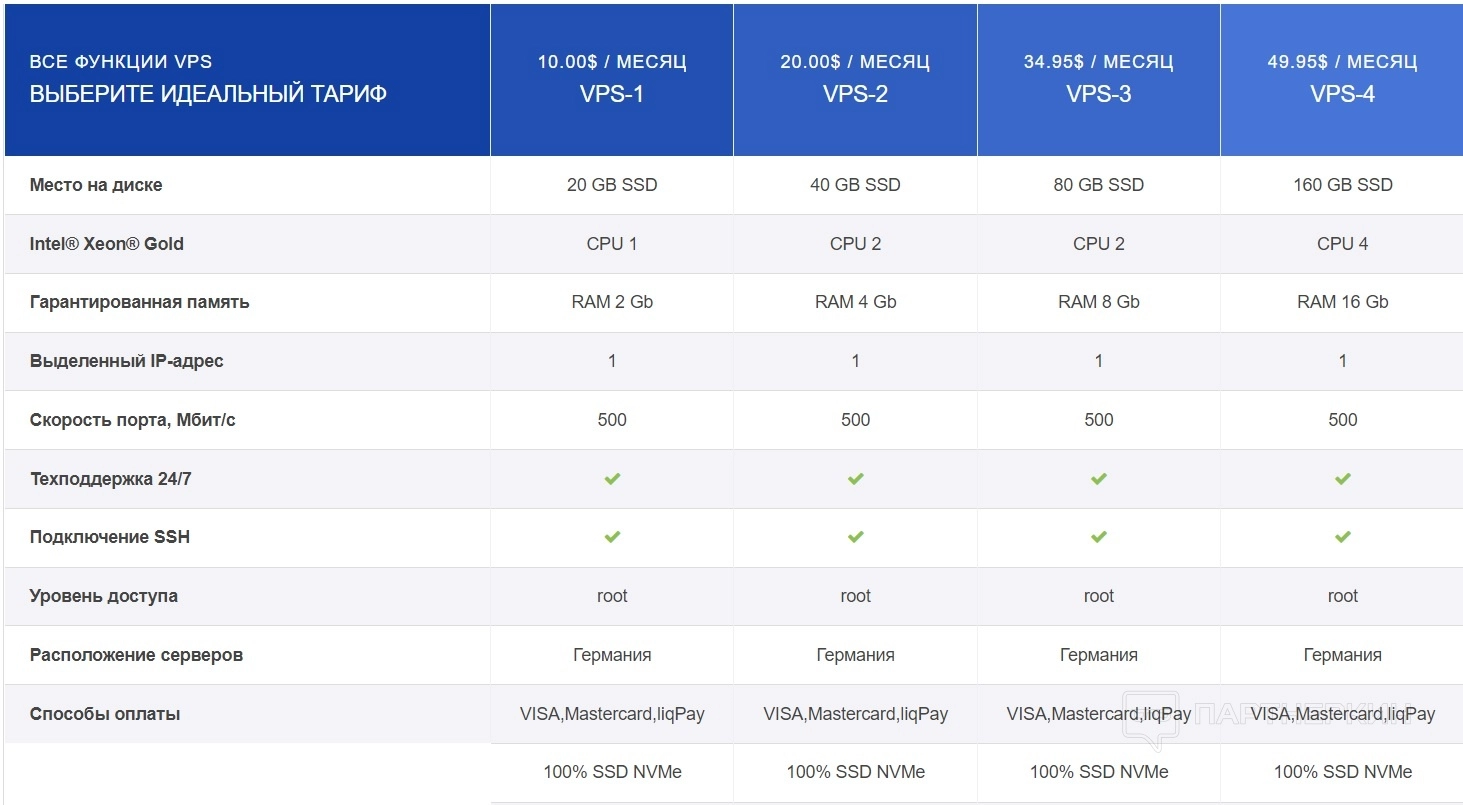Choose the VPS-4 plan at 49.95$ per month
Image resolution: width=1463 pixels, height=805 pixels.
coord(1342,80)
